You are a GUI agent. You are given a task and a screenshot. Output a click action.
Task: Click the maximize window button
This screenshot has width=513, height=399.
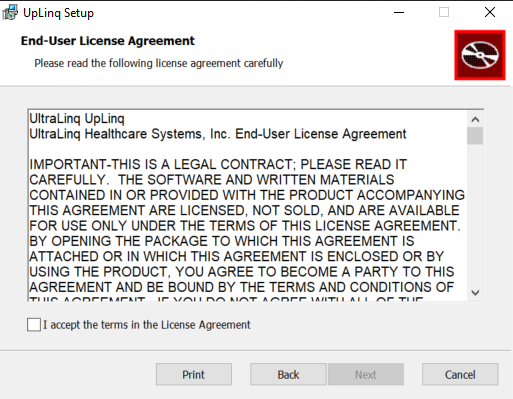pyautogui.click(x=444, y=13)
